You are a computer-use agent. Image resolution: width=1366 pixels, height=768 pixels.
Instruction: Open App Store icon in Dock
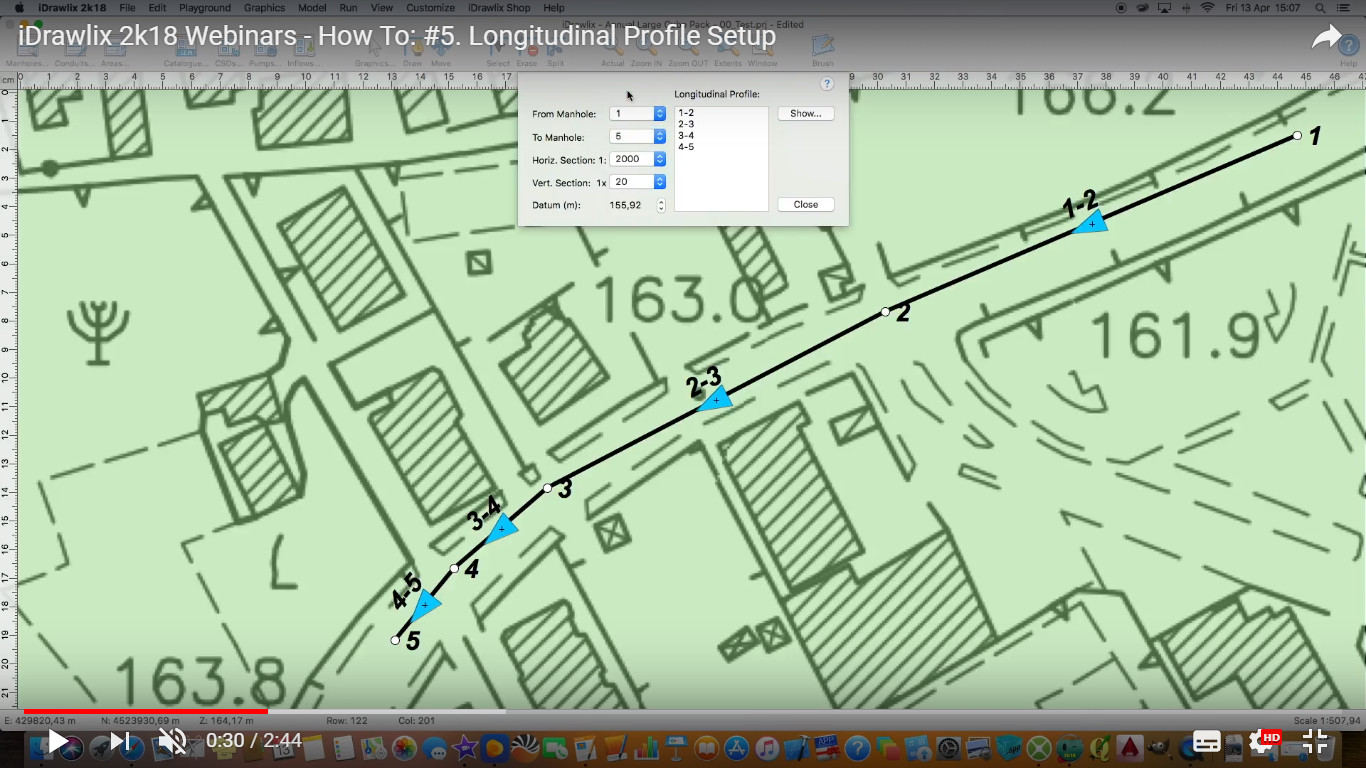pyautogui.click(x=736, y=747)
